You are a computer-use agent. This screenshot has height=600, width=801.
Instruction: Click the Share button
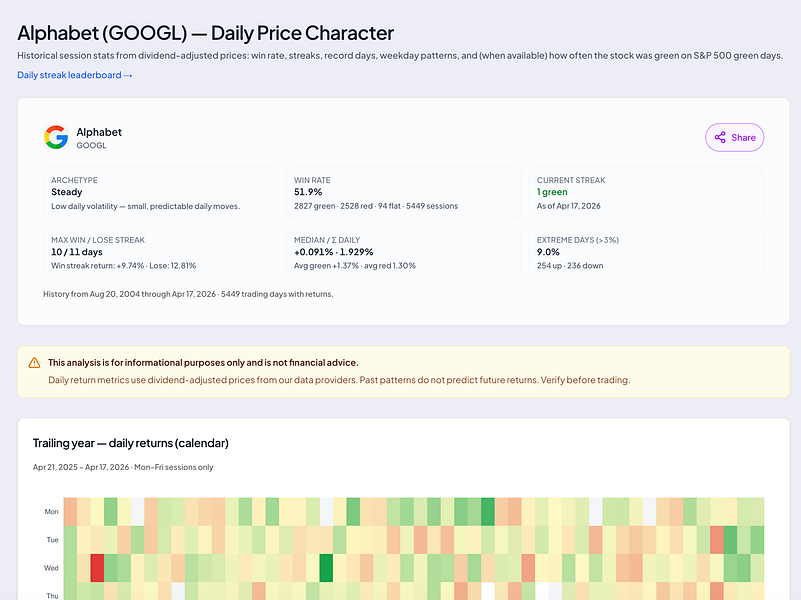[735, 137]
